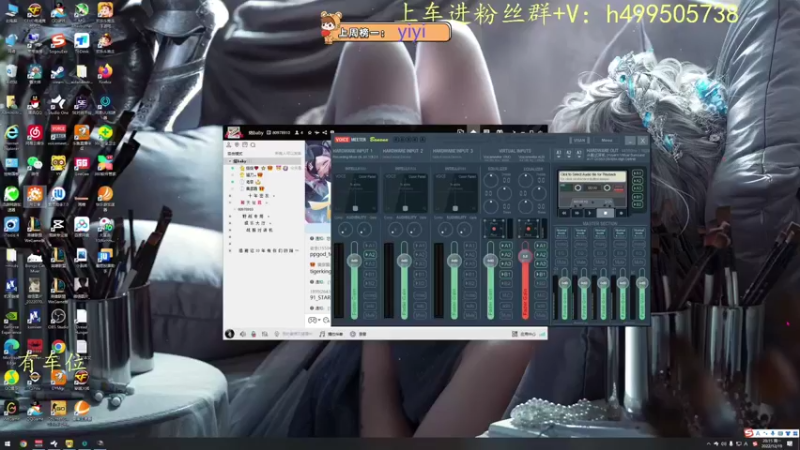The width and height of the screenshot is (800, 450).
Task: Open the app center icon in YY
Action: [514, 334]
